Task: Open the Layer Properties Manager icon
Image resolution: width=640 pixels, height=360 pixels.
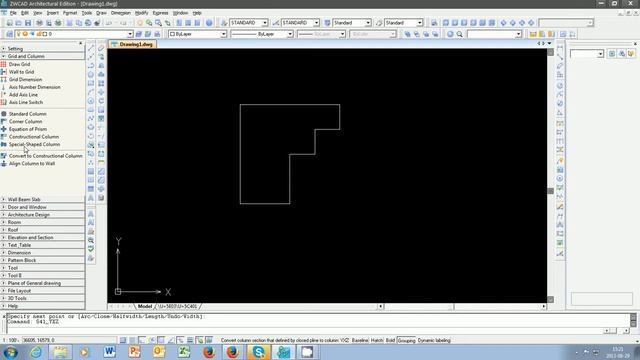Action: click(x=9, y=34)
